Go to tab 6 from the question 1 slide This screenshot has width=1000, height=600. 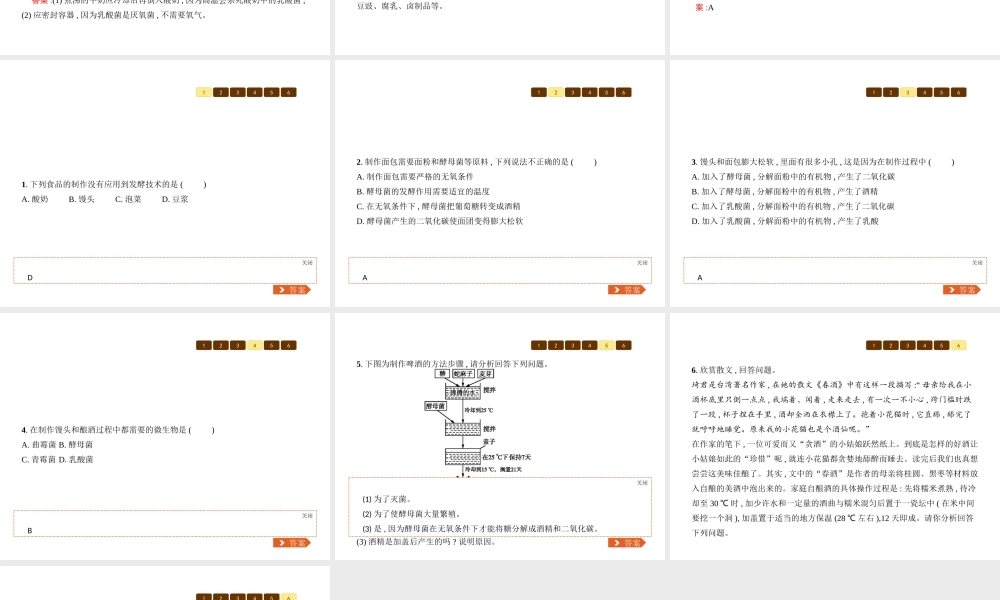(288, 92)
